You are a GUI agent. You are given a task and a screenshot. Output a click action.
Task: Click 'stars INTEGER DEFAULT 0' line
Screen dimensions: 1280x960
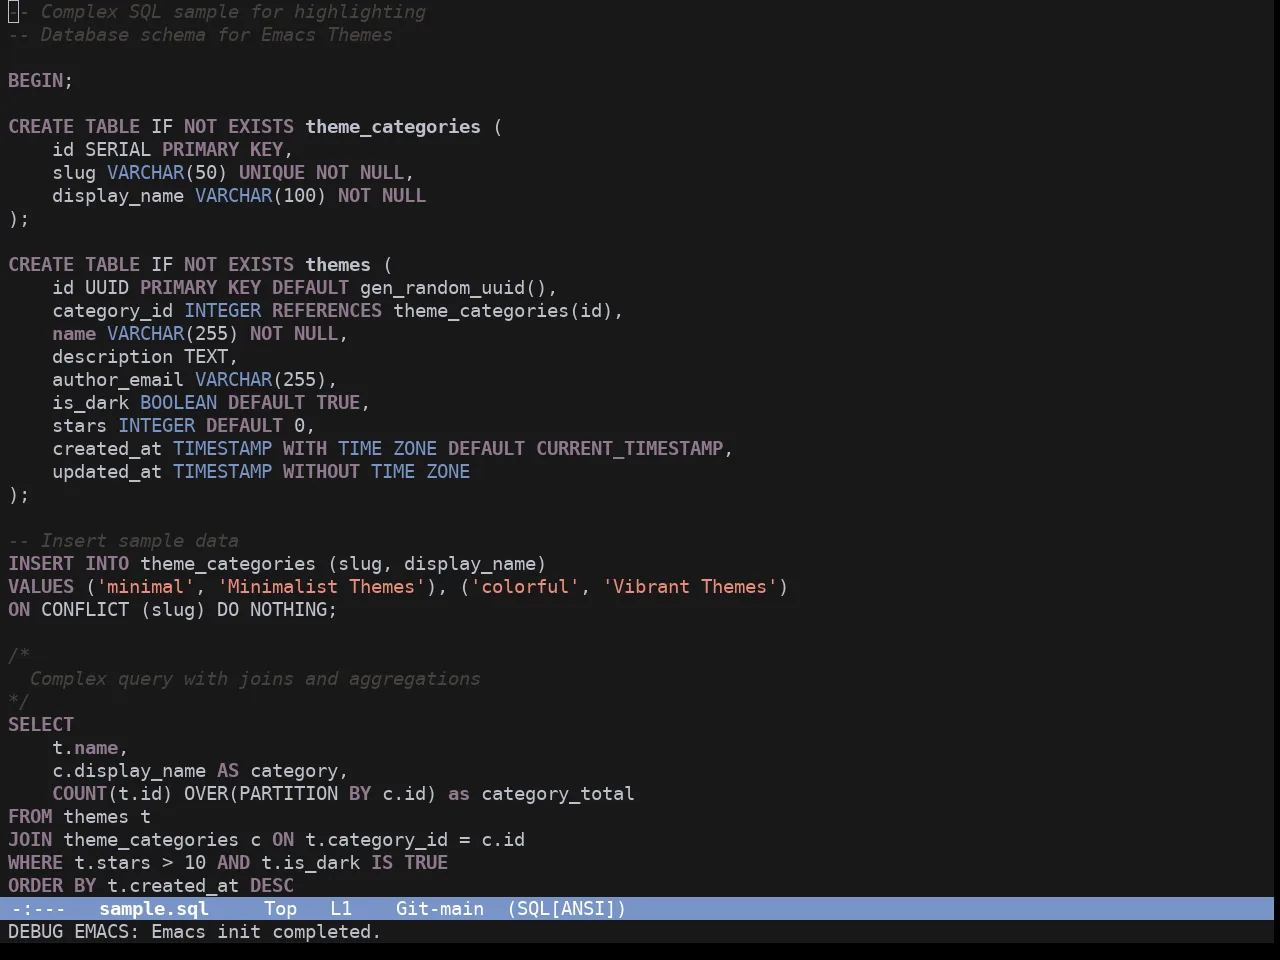click(184, 426)
